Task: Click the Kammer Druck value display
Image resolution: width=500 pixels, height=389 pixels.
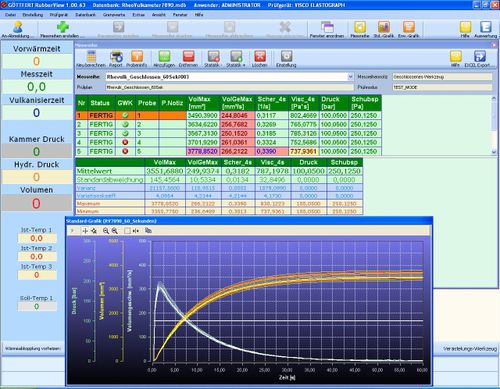Action: (x=37, y=151)
